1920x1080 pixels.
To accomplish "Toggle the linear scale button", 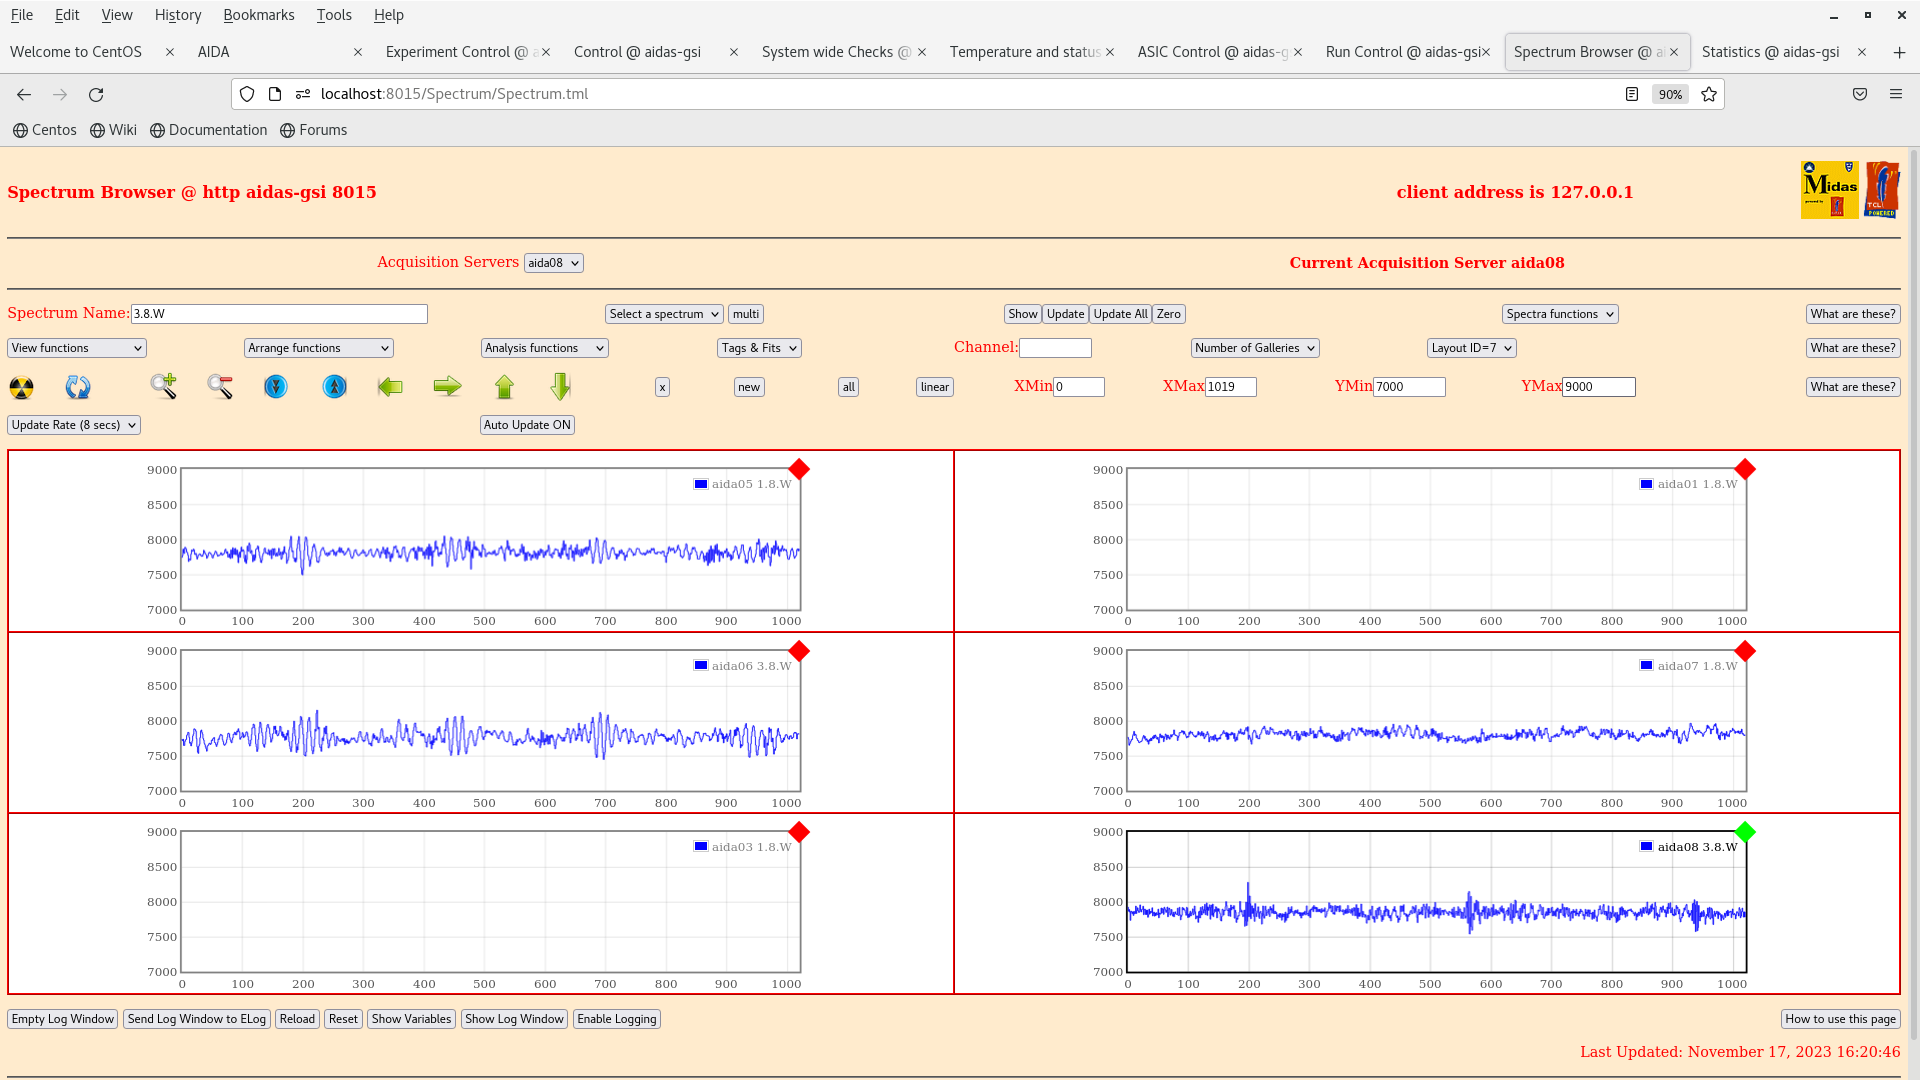I will click(x=934, y=387).
